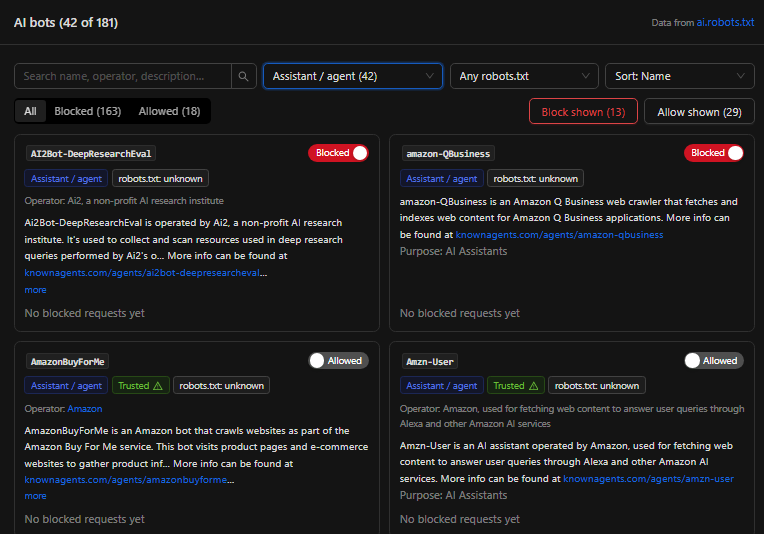Click Block shown (13) button

583,112
